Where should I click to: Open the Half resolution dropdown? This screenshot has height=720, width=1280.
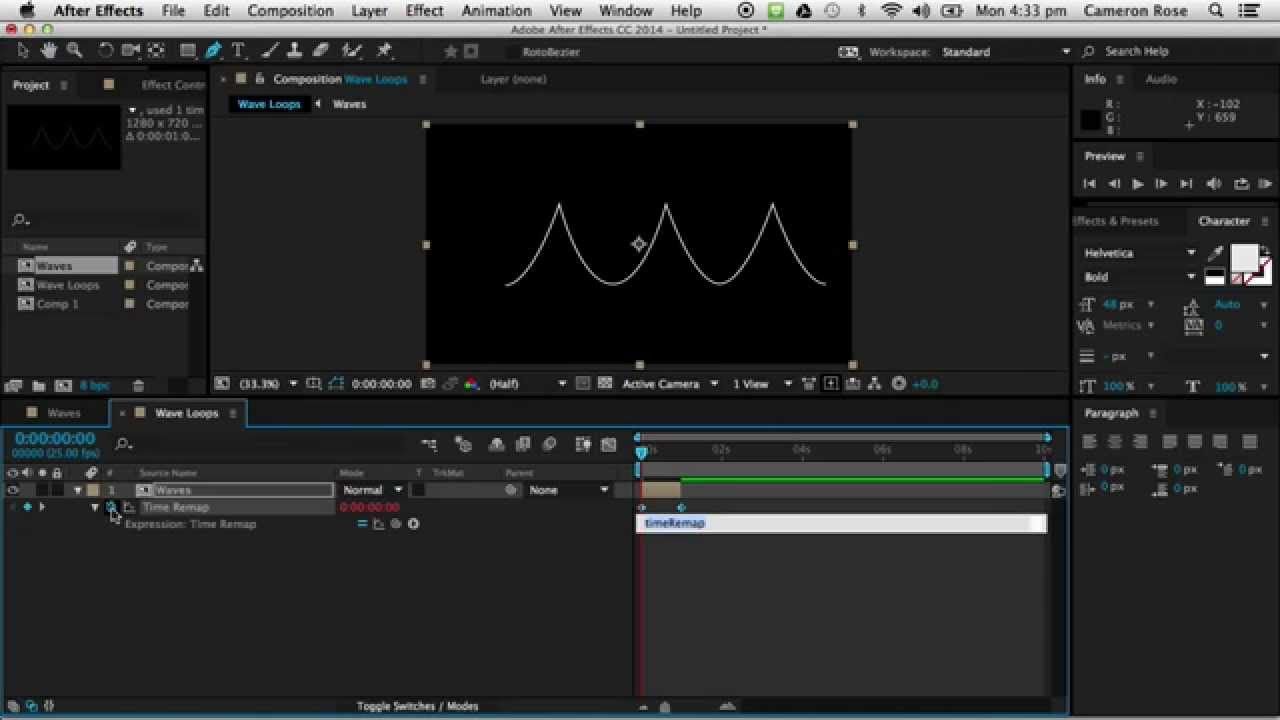click(x=527, y=384)
